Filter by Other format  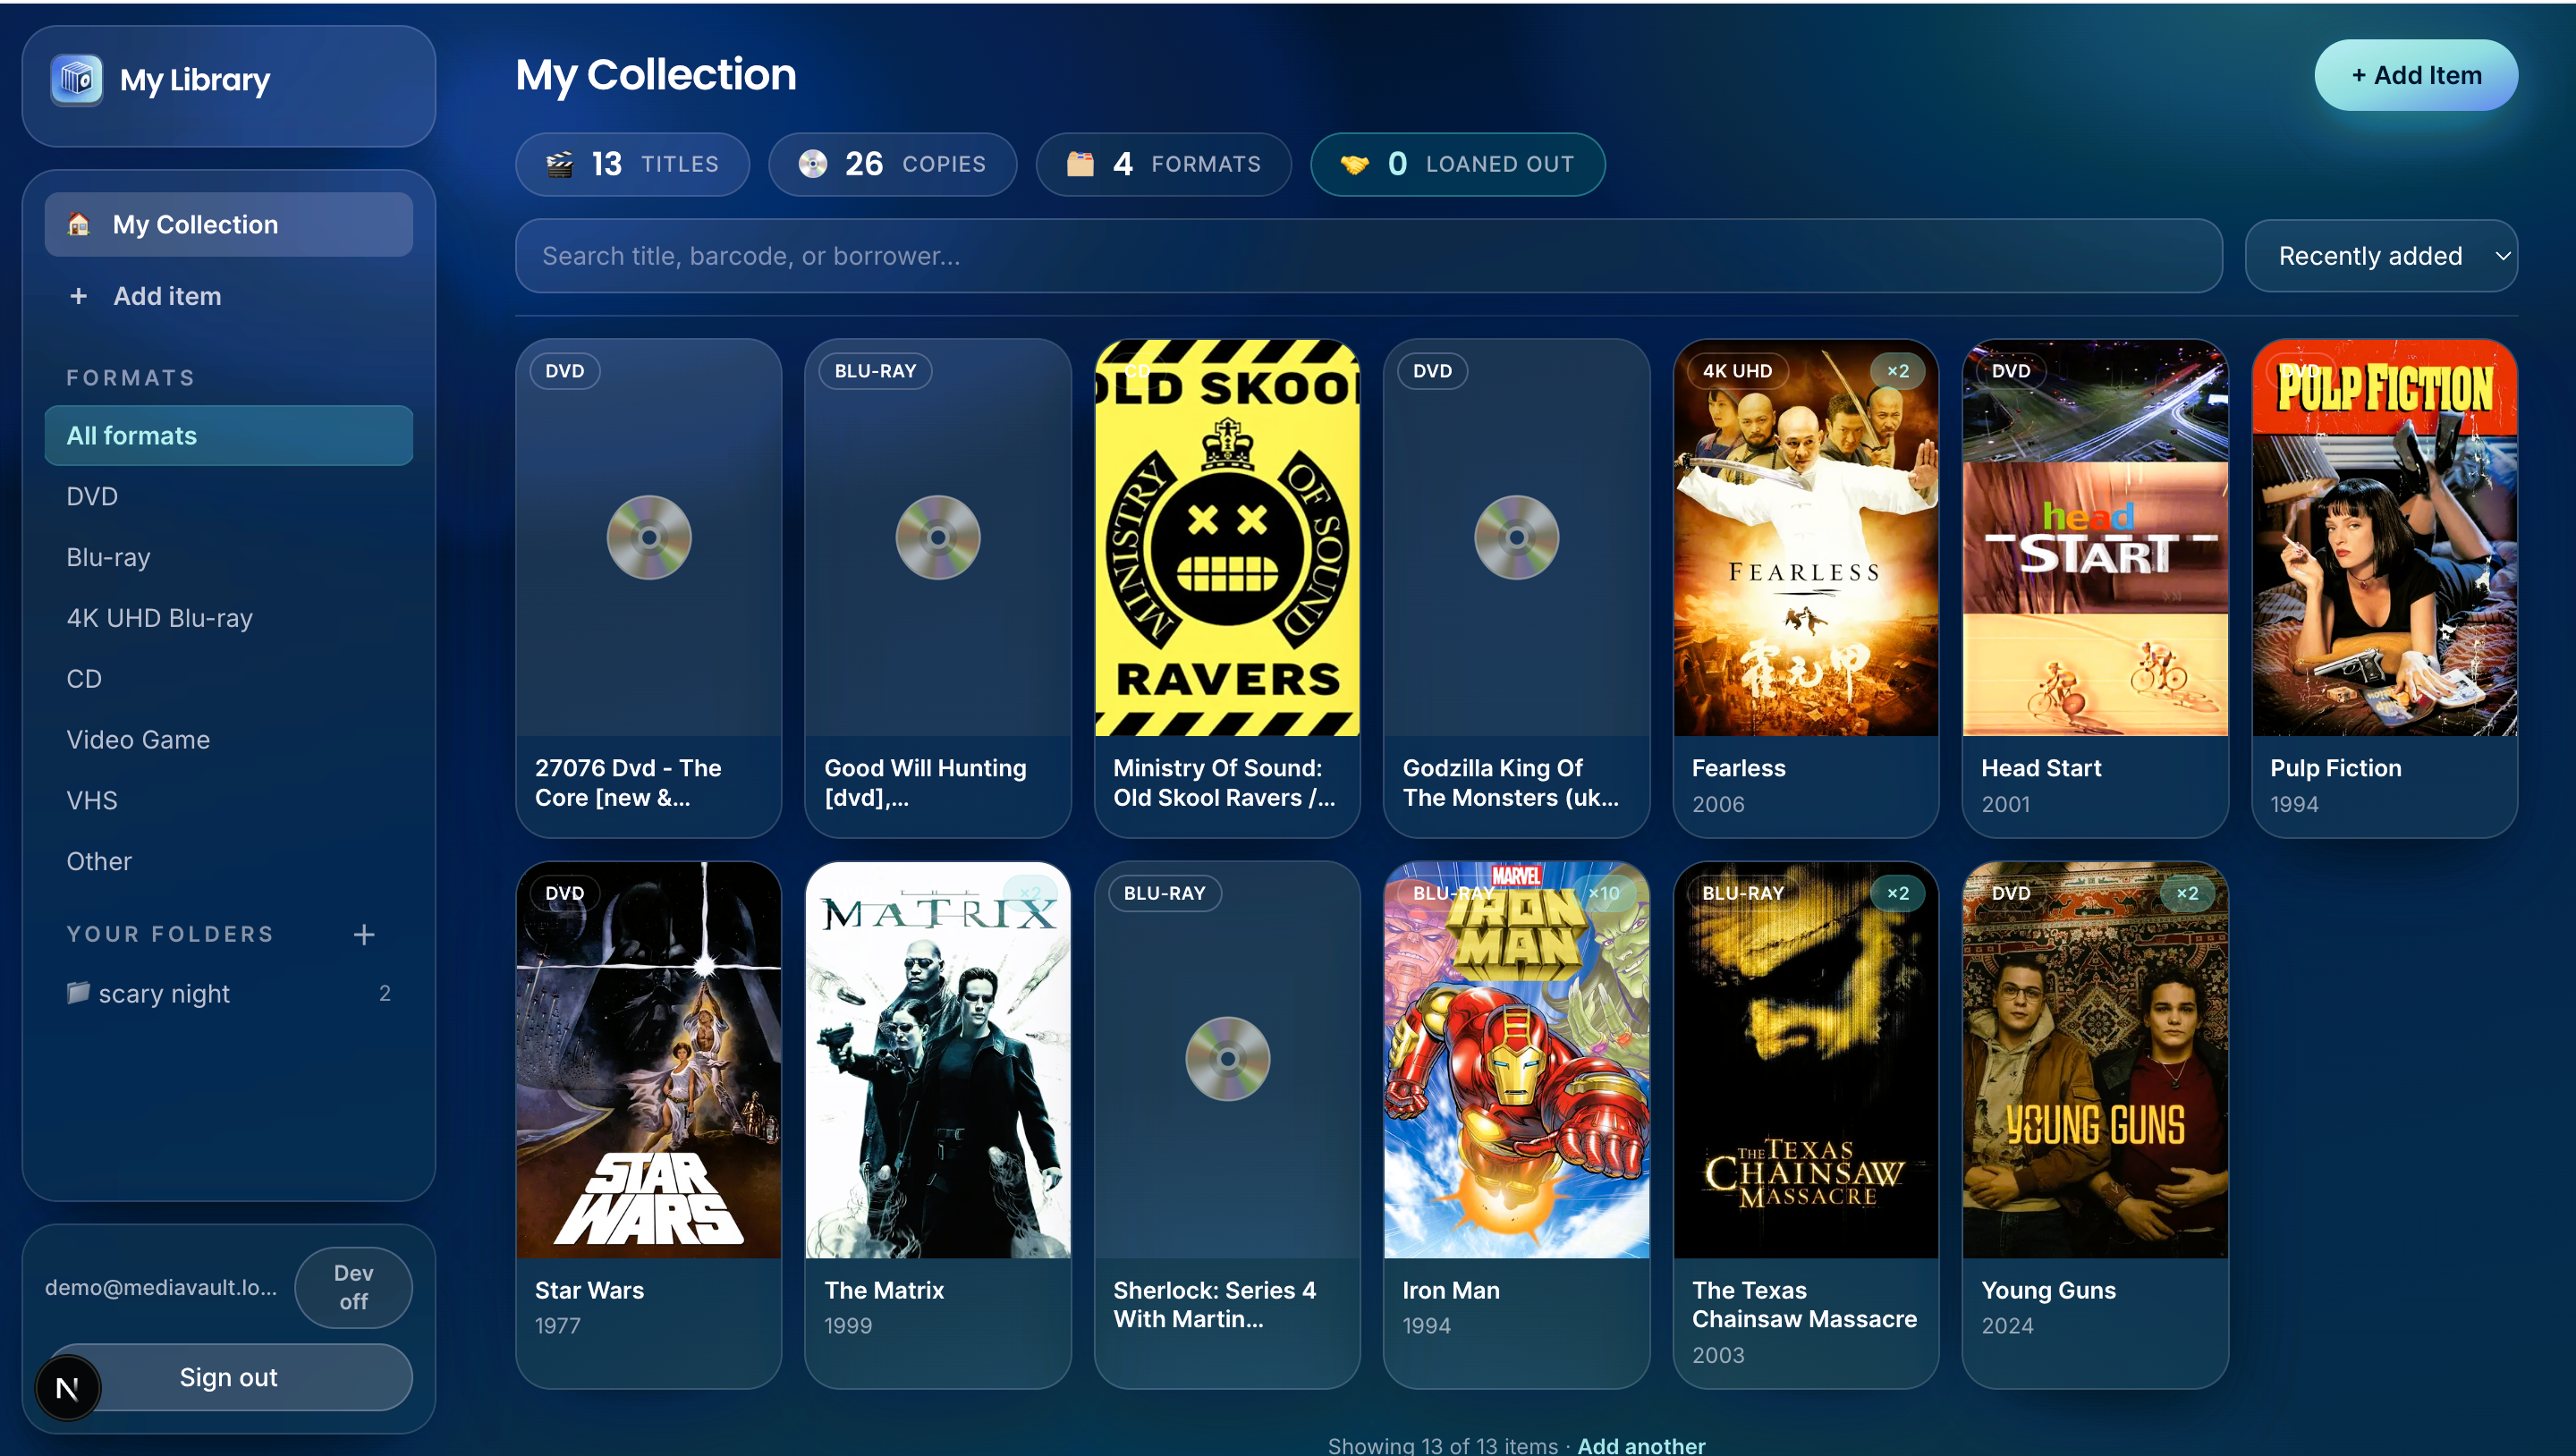[228, 861]
